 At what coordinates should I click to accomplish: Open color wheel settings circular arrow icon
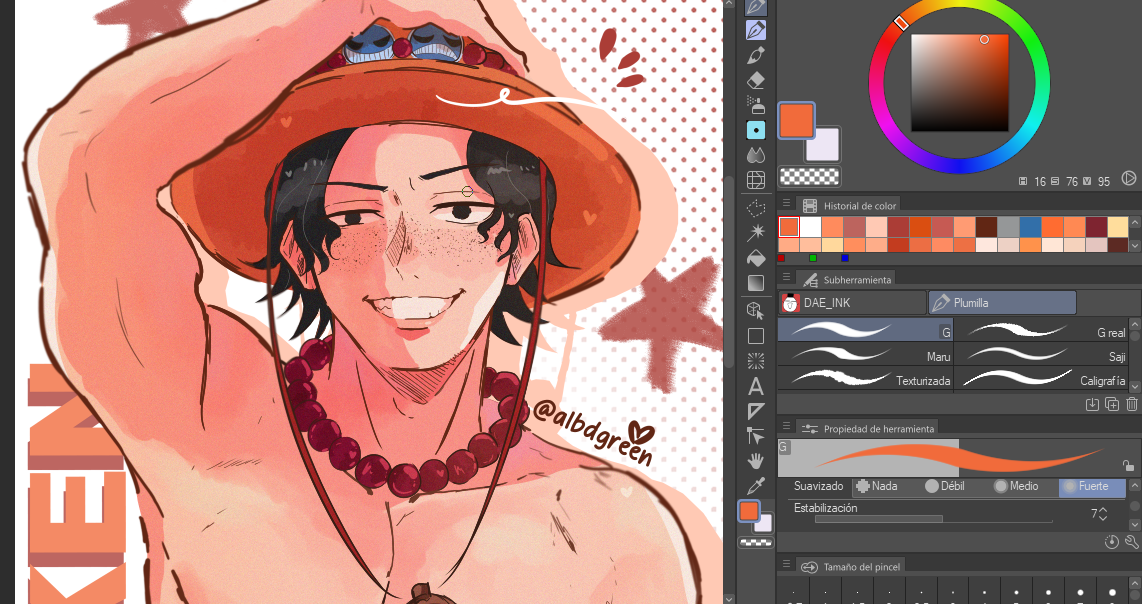pos(1128,178)
